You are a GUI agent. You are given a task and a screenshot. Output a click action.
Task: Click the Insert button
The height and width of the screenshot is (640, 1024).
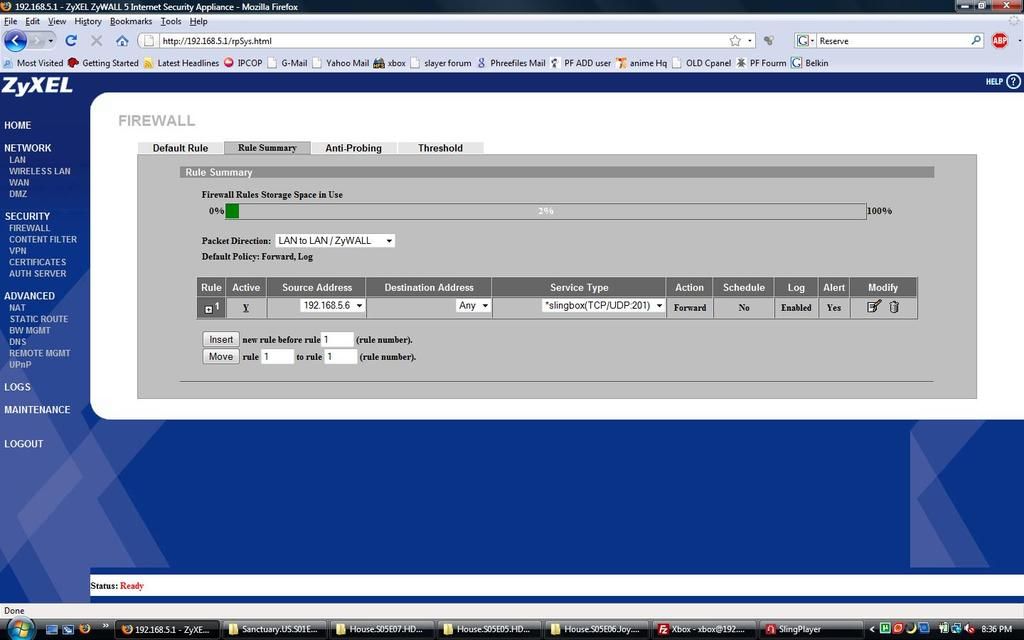click(x=221, y=340)
